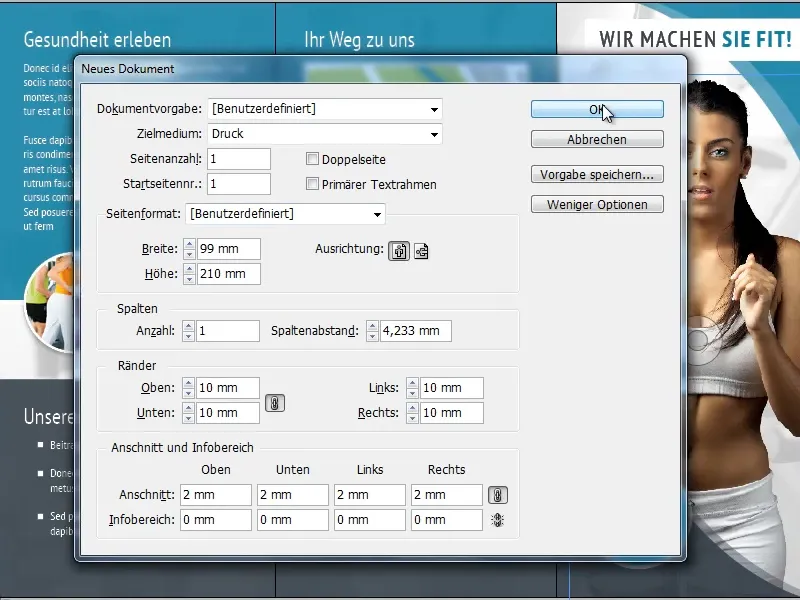
Task: Click the Spaltenabstand field 4,233 mm
Action: (x=416, y=331)
